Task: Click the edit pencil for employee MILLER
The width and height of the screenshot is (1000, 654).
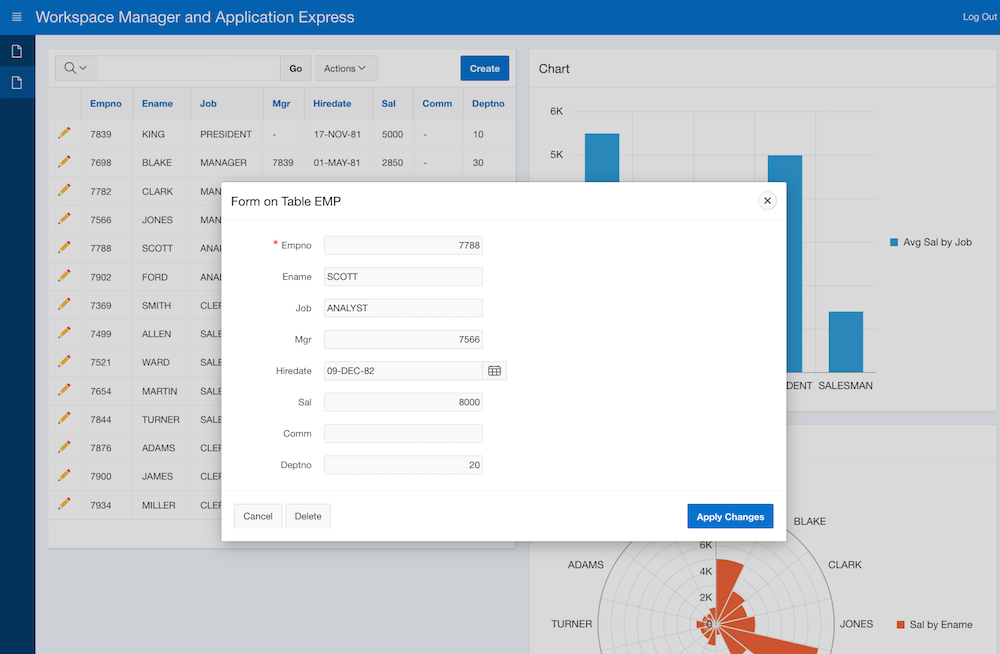Action: (x=63, y=505)
